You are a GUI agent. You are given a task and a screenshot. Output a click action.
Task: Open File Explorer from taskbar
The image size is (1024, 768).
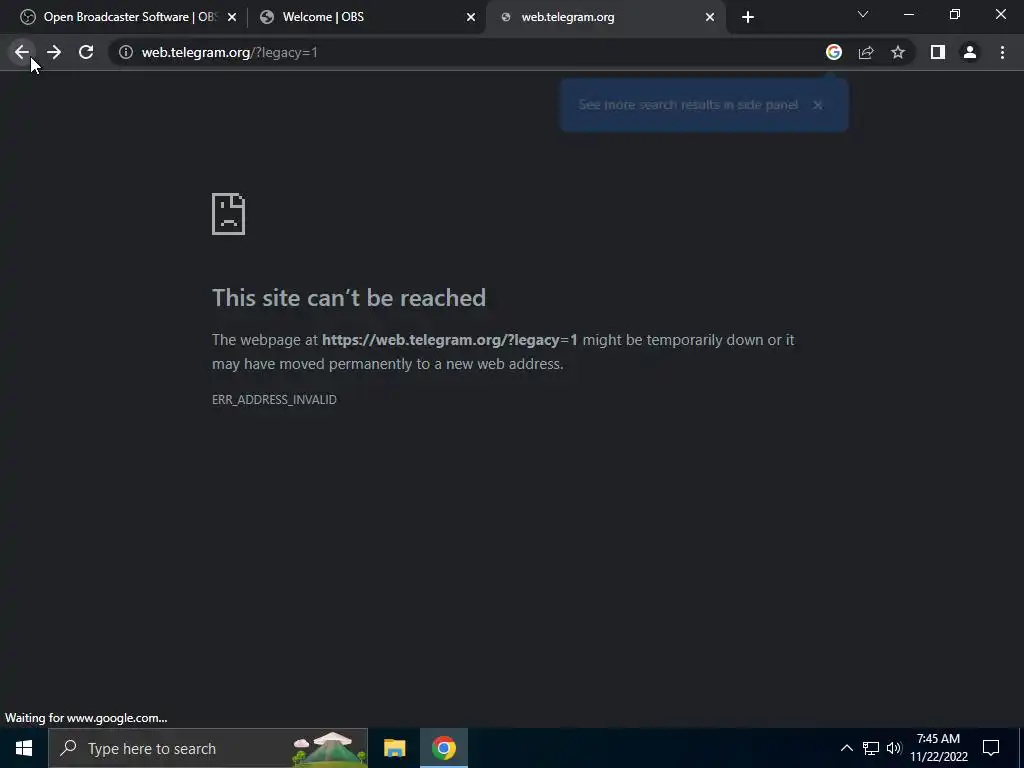394,748
